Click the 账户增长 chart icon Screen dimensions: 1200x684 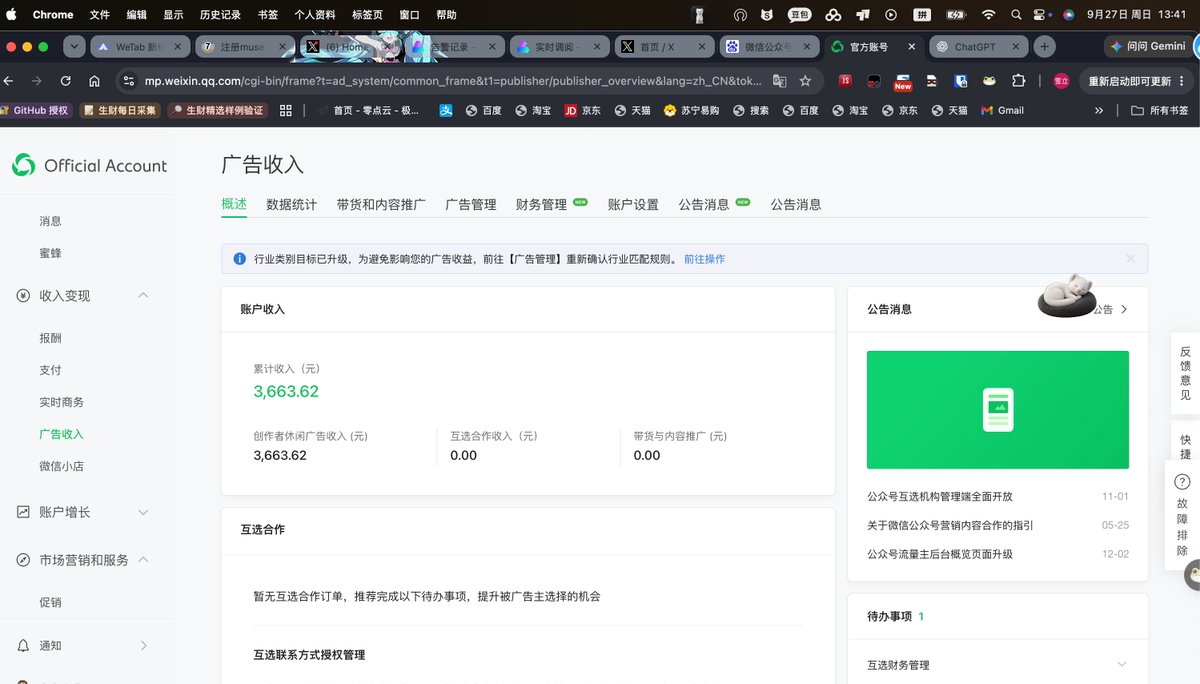coord(23,512)
